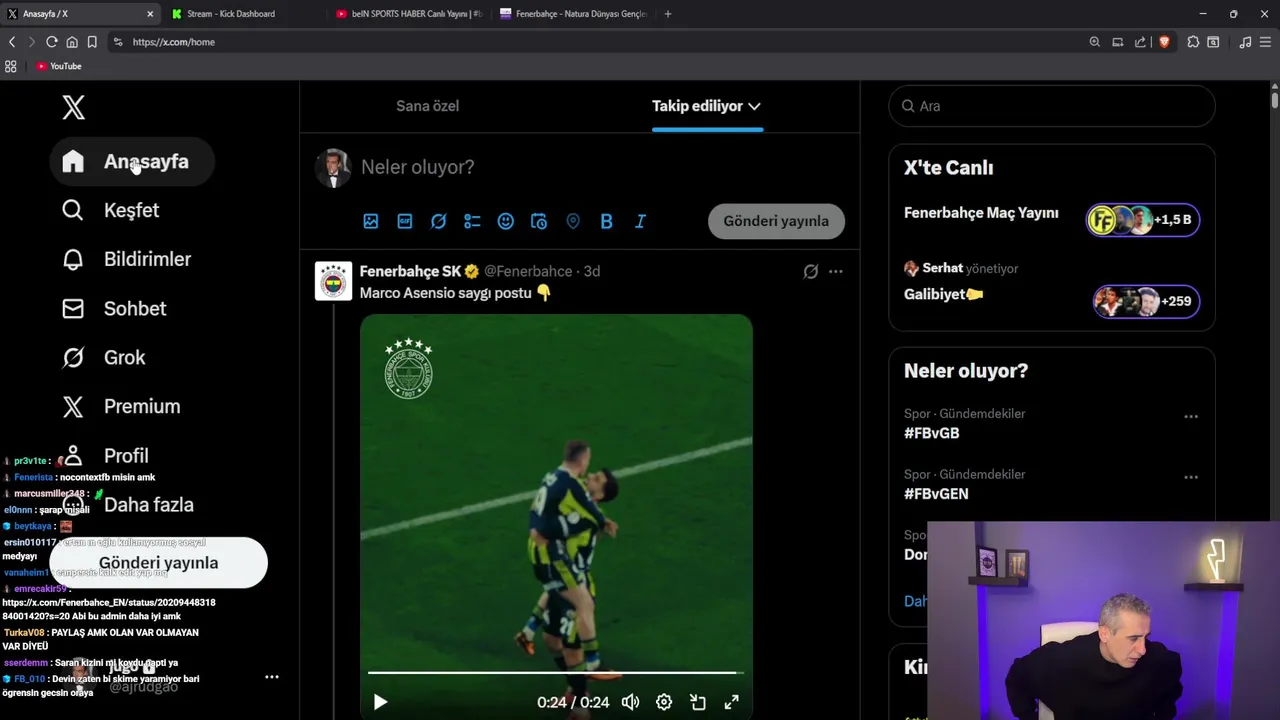Switch to Sana özel tab
The width and height of the screenshot is (1280, 720).
tap(427, 106)
